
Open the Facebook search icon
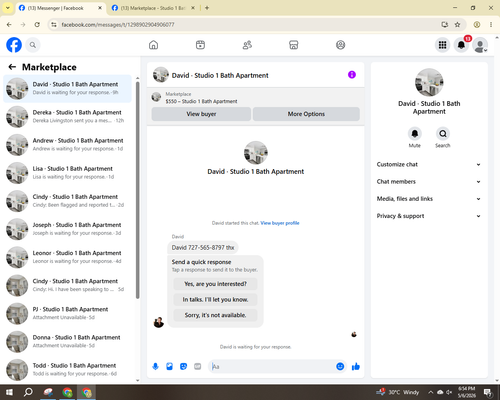click(33, 45)
